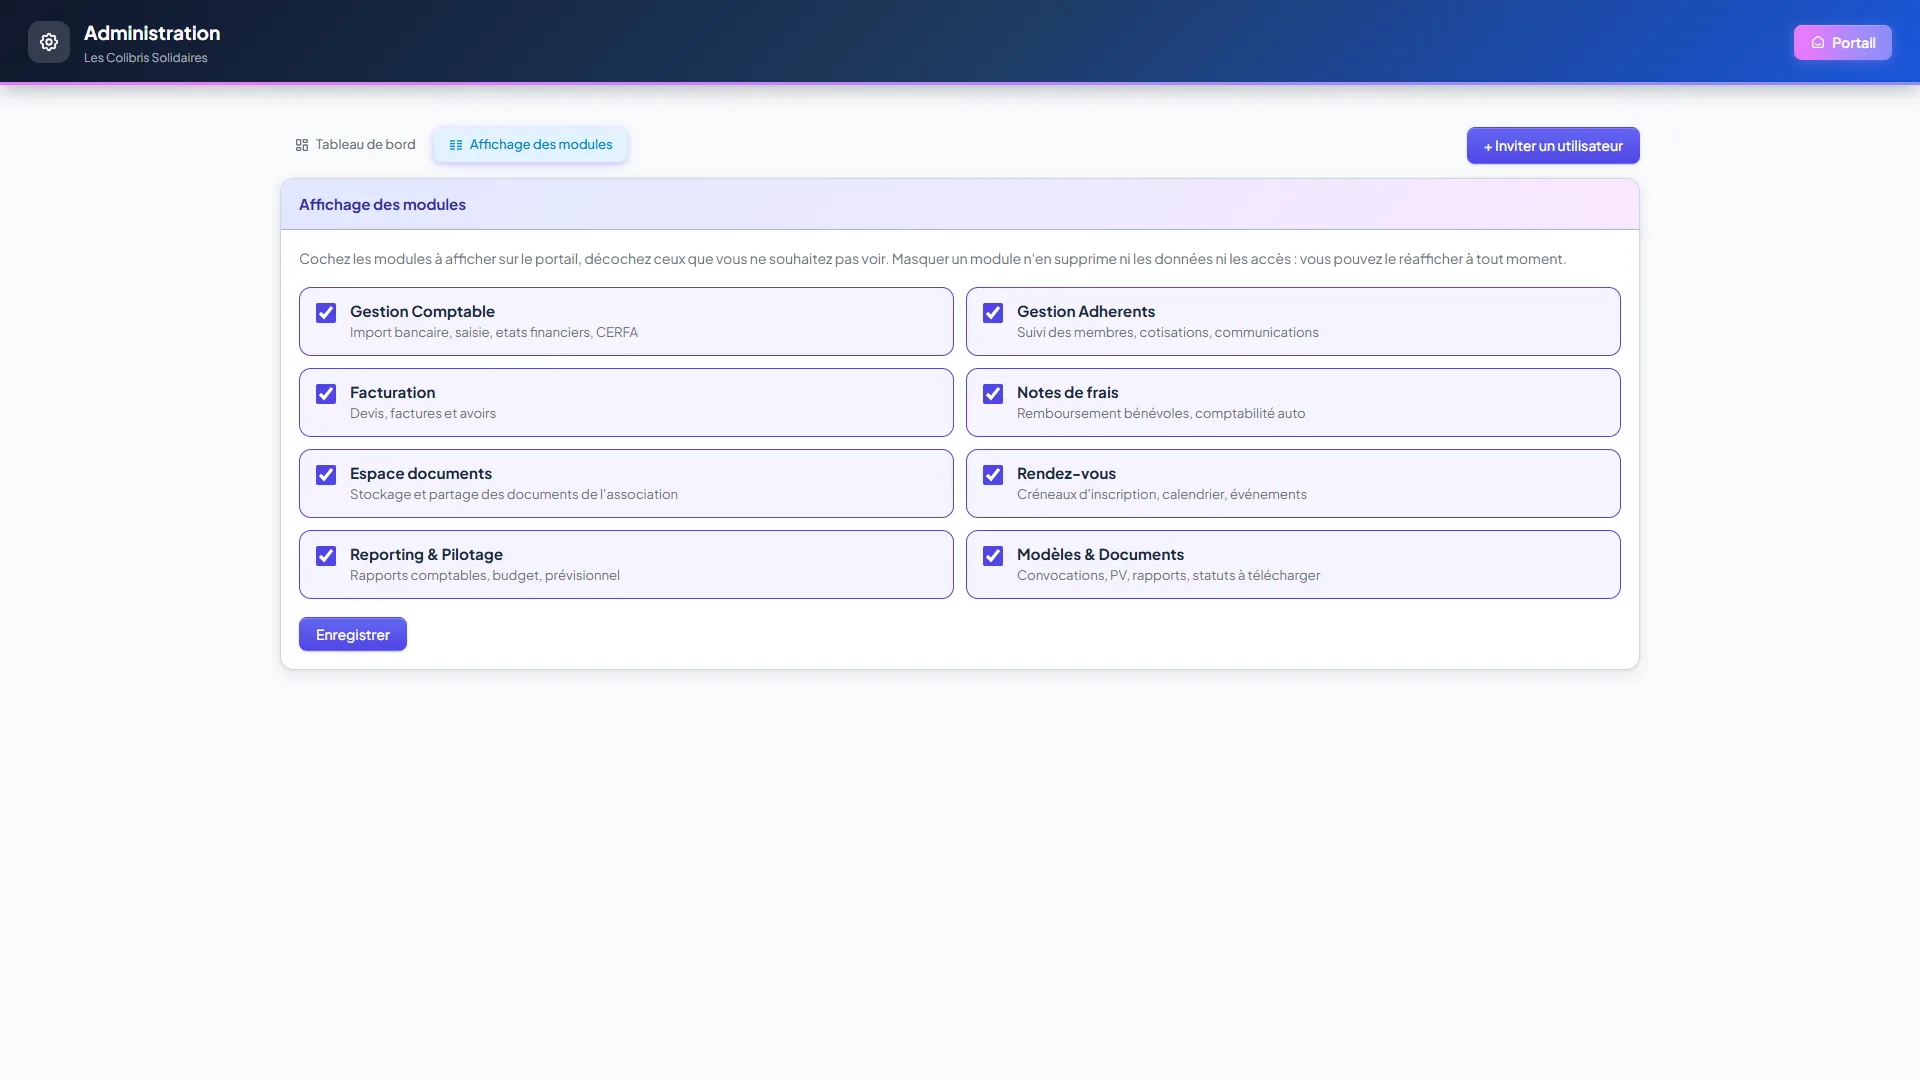This screenshot has height=1080, width=1920.
Task: Click the Les Colibris Solidaires subtitle
Action: [x=146, y=58]
